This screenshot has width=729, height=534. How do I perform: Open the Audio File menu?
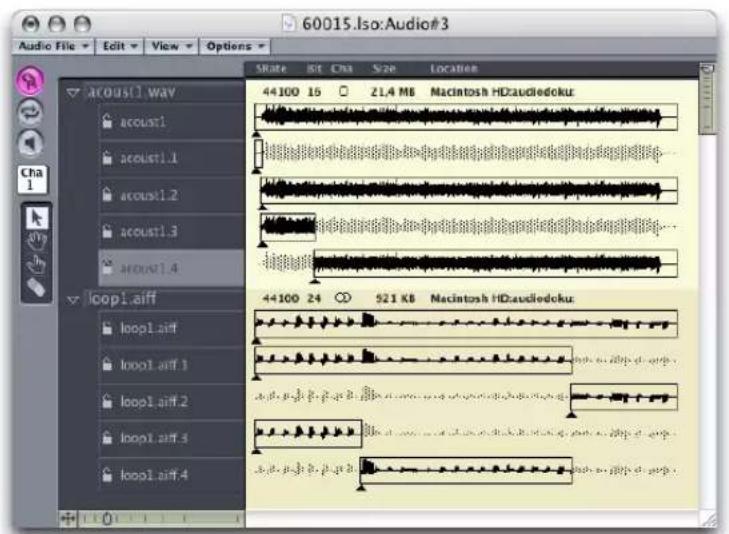[x=53, y=46]
